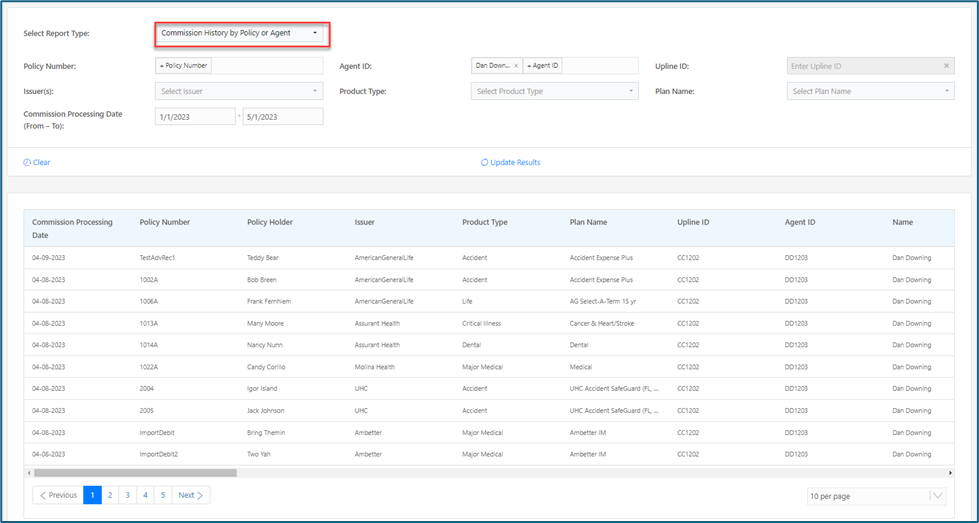Click the scrollbar right arrow
Viewport: 979px width, 523px height.
coord(950,473)
